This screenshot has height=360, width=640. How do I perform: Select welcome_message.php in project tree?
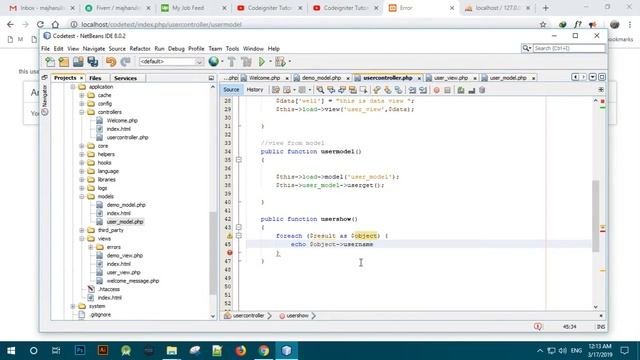(x=133, y=281)
